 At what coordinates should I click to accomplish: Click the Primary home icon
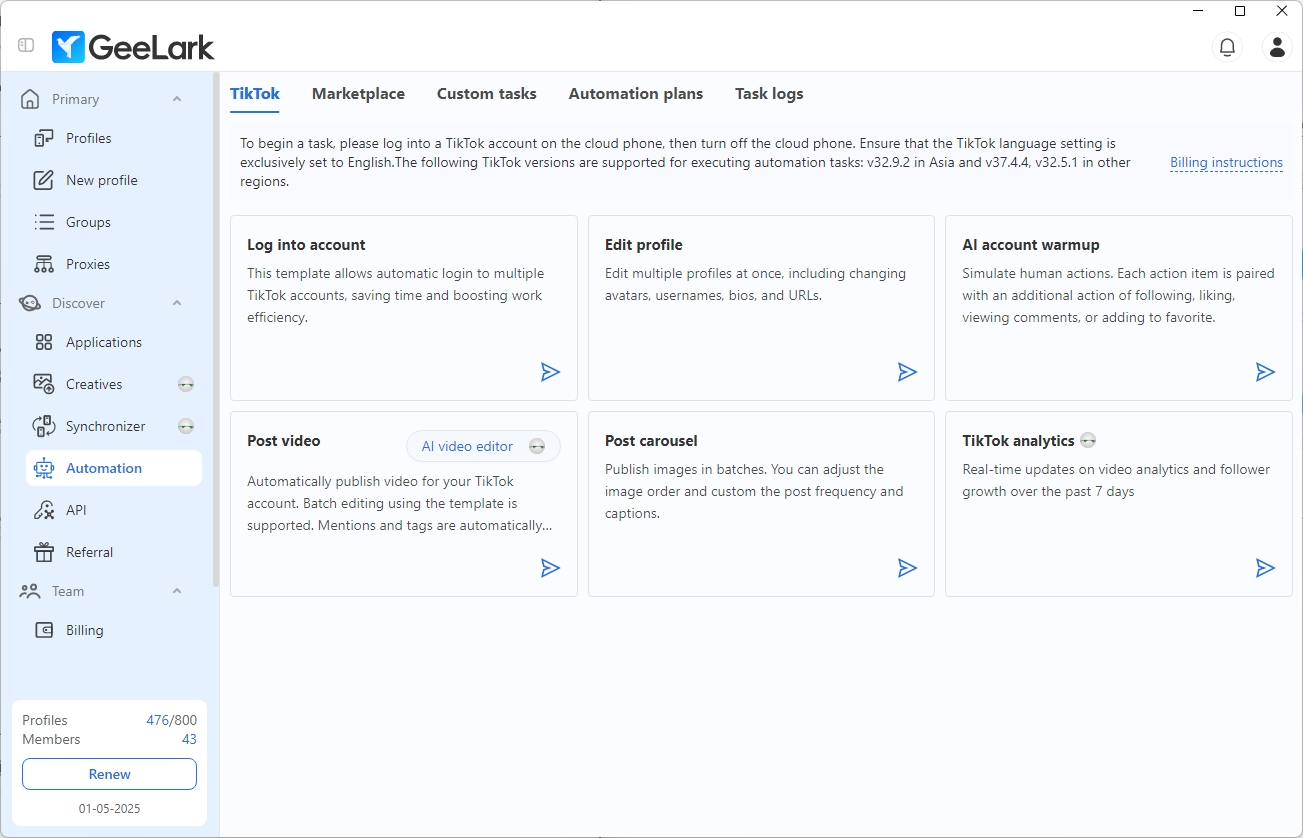[30, 99]
